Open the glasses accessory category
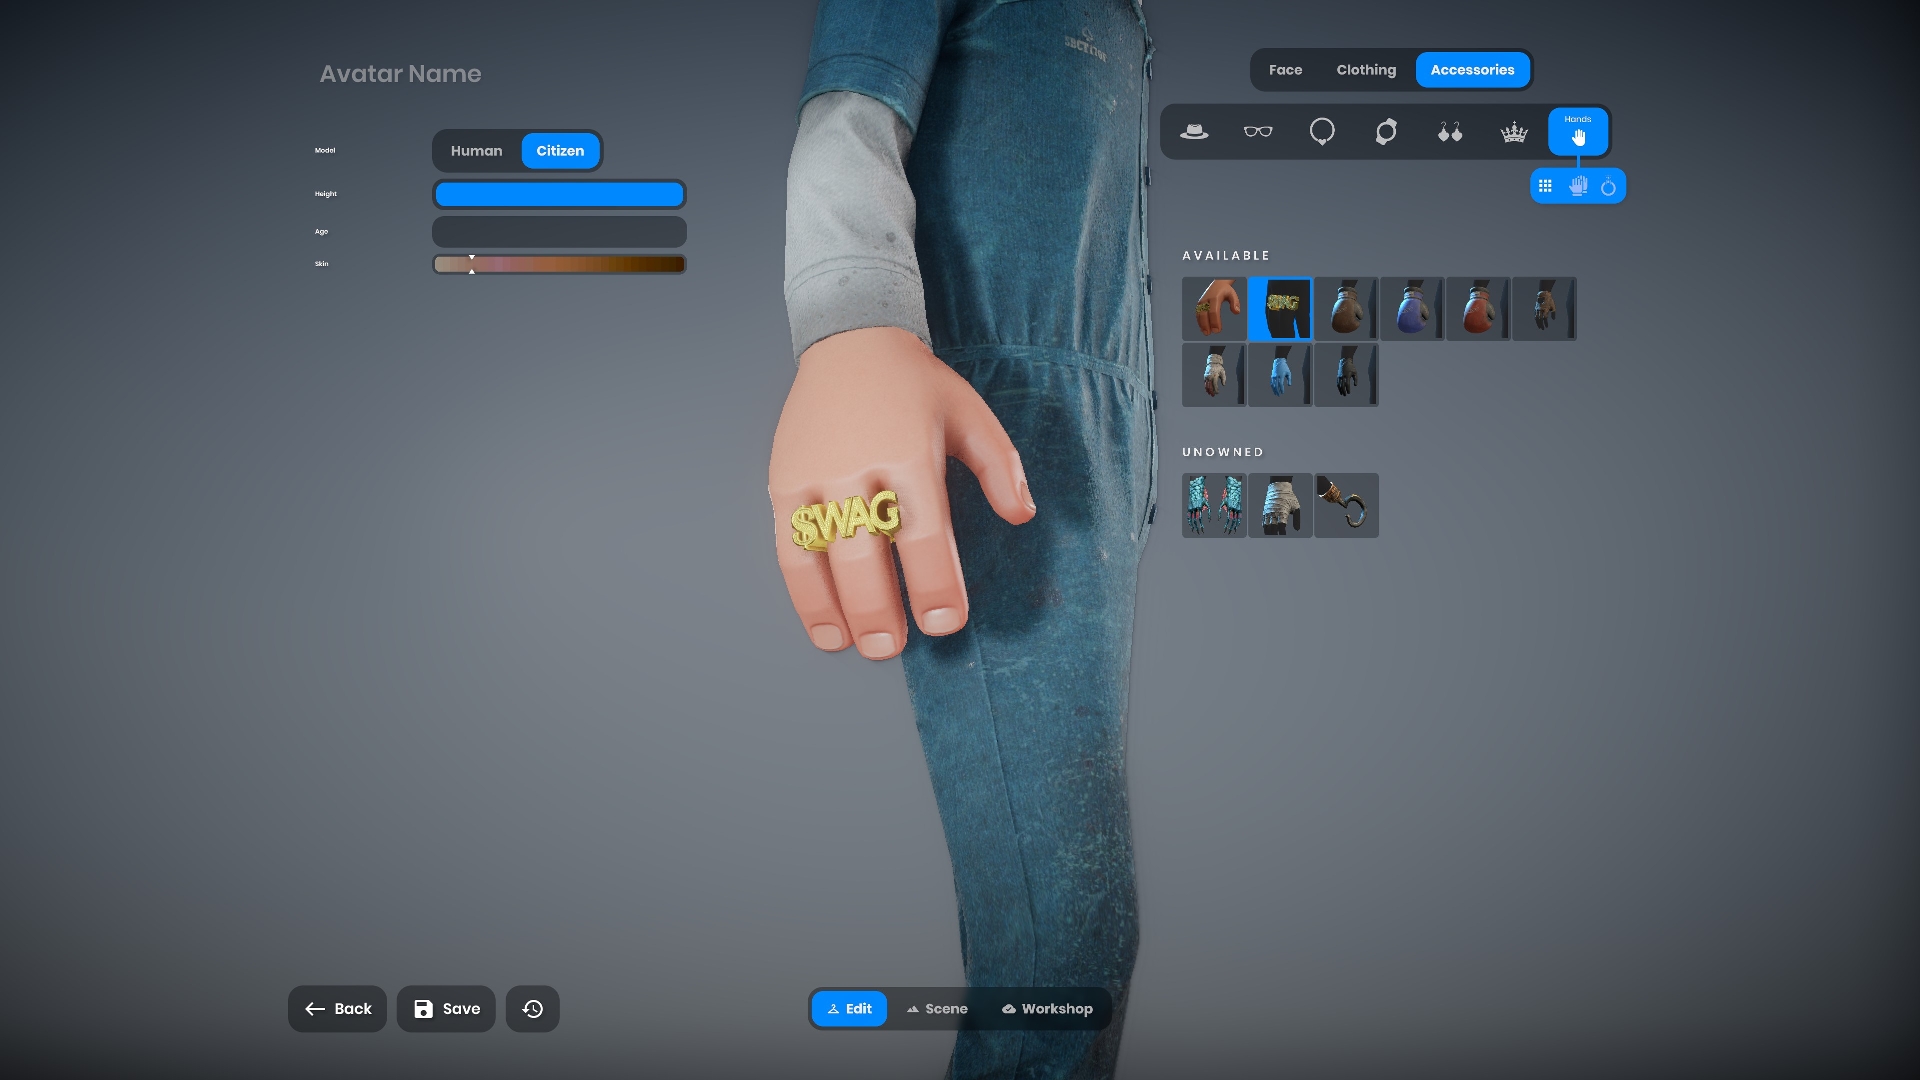This screenshot has height=1080, width=1920. coord(1258,132)
